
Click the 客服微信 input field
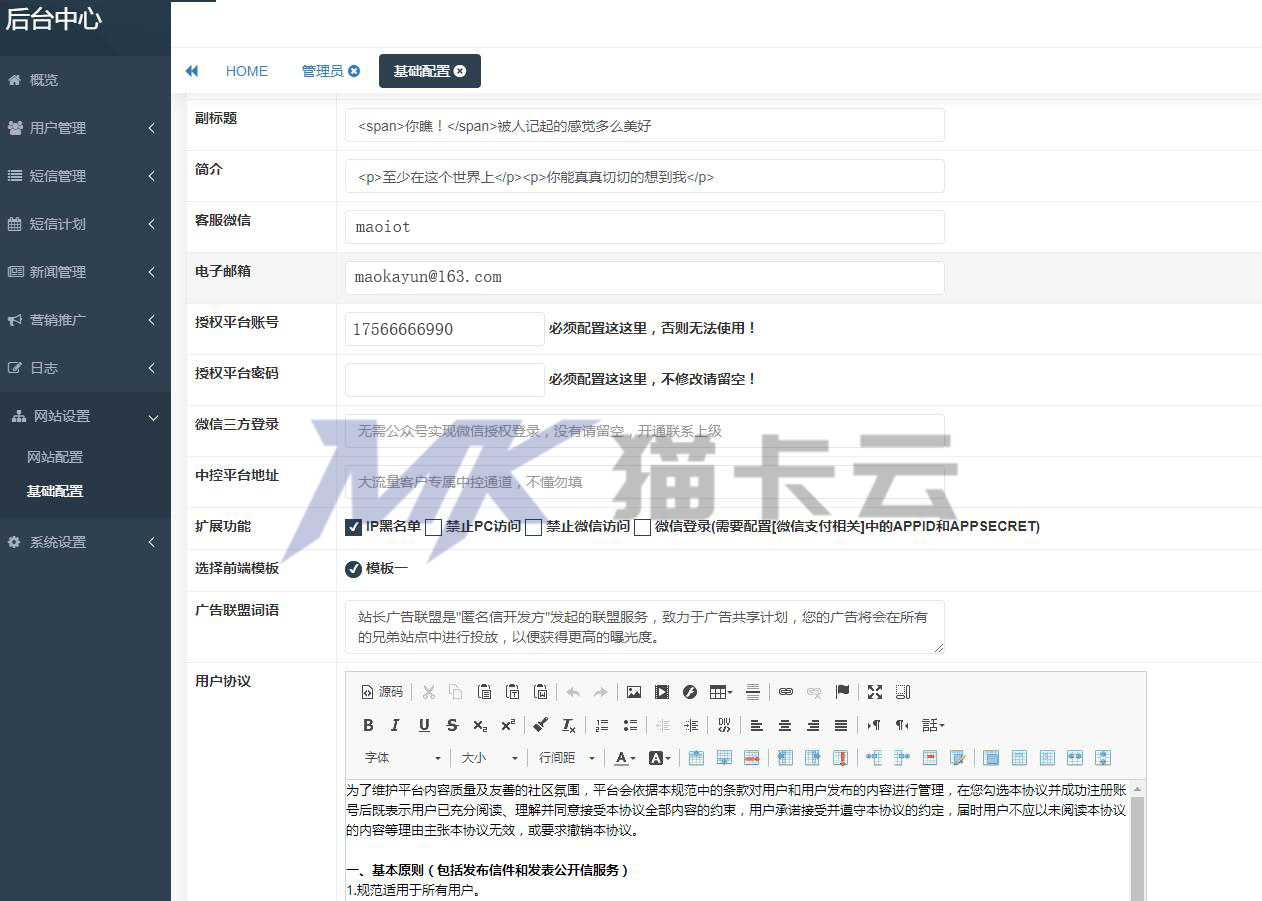click(x=645, y=227)
